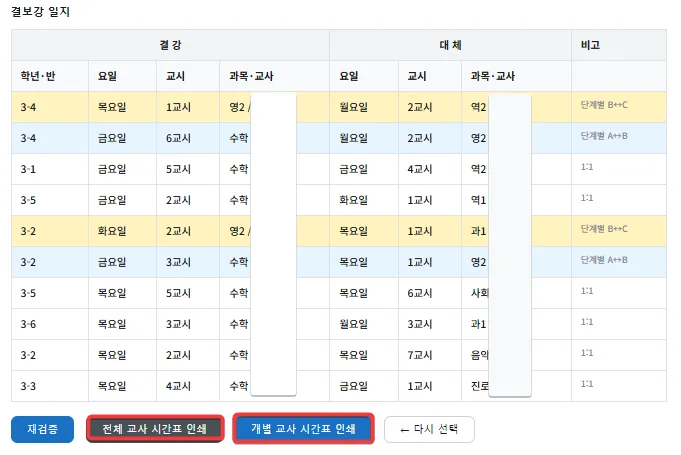Screen dimensions: 681x455
Task: Select the 3-1 class cell
Action: pyautogui.click(x=50, y=169)
